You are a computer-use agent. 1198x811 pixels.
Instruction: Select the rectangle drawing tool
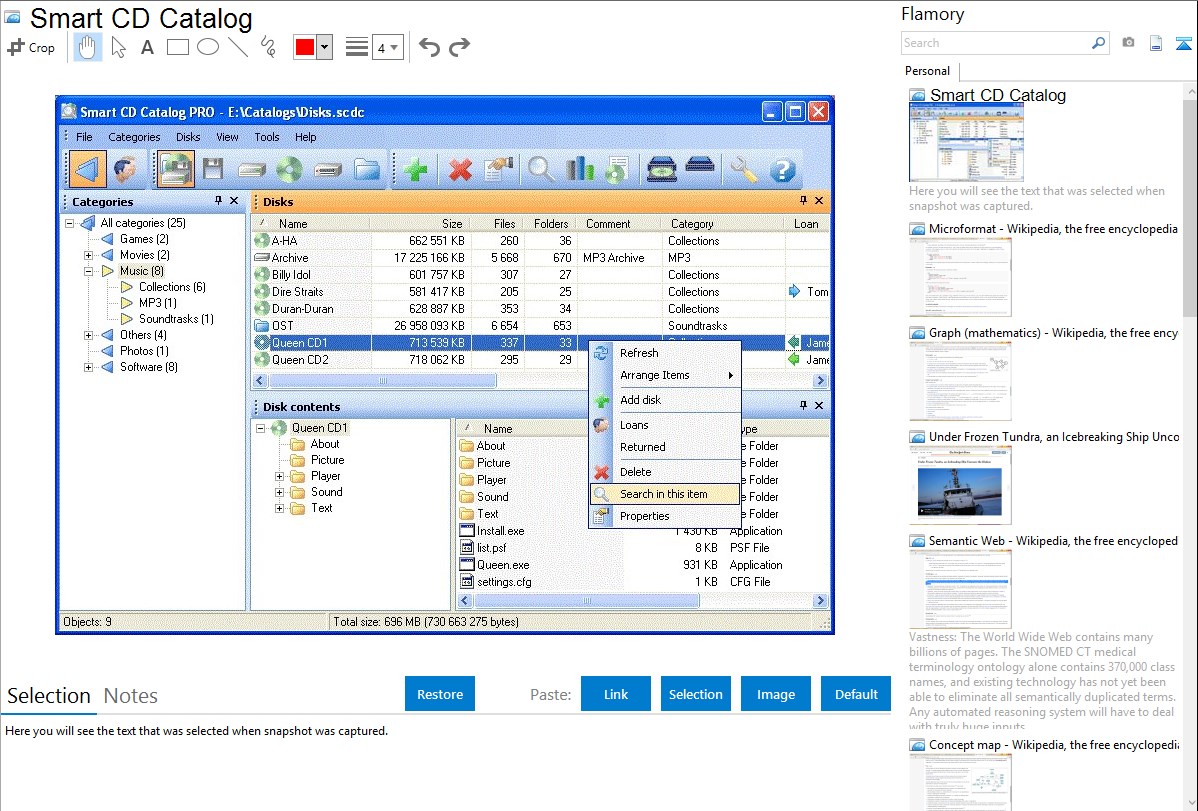coord(177,47)
